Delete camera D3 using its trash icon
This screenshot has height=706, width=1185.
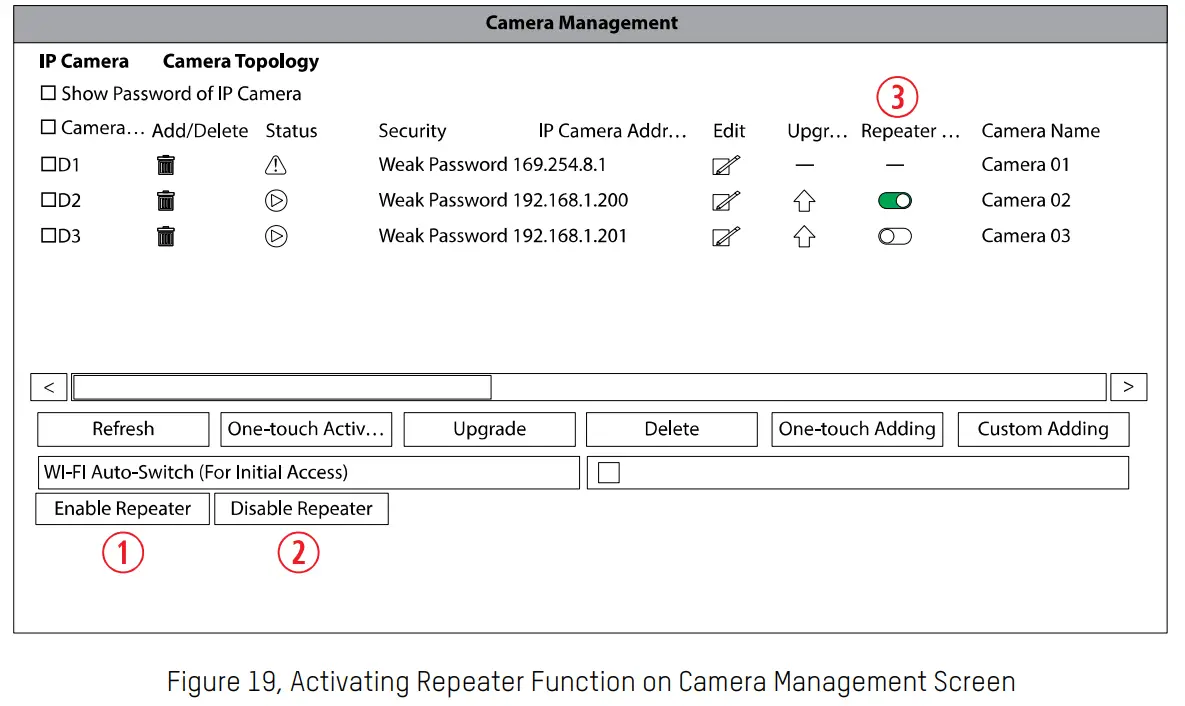point(165,236)
